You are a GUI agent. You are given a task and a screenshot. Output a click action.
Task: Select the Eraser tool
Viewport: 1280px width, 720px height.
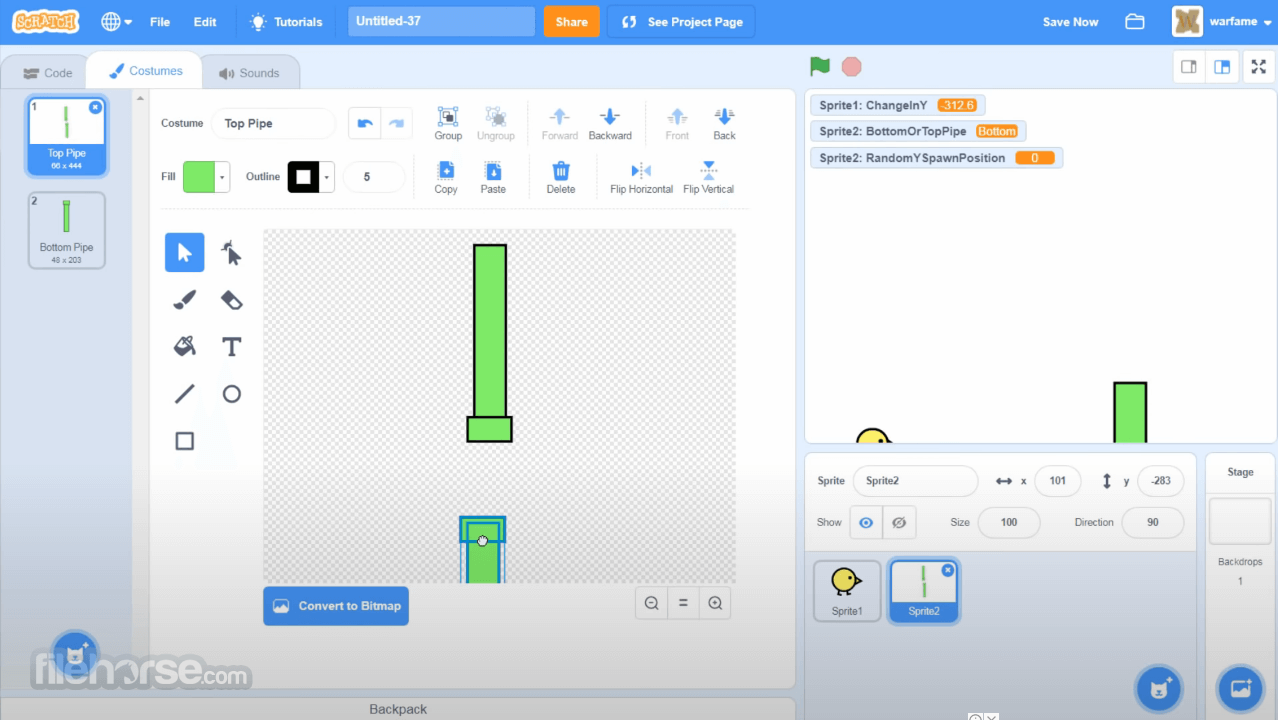click(231, 300)
